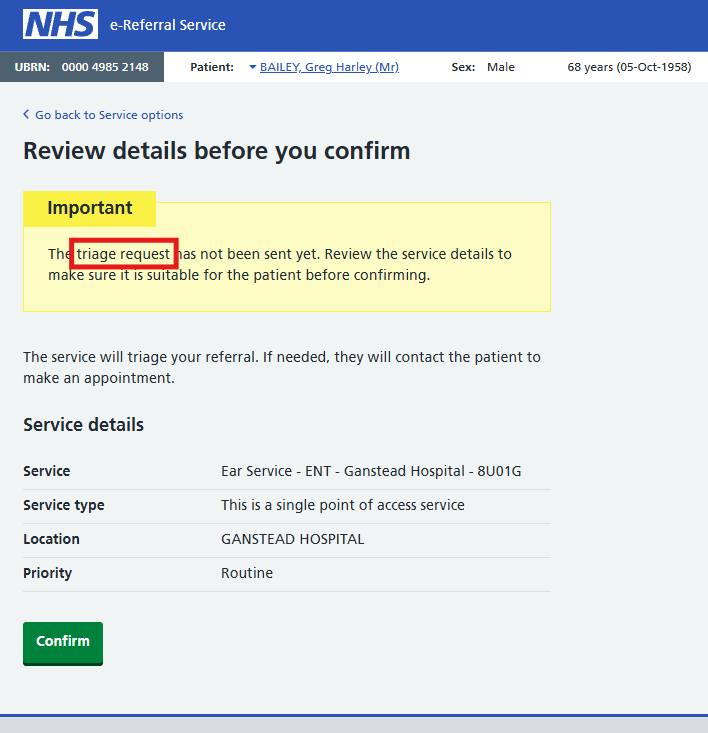Select Ear Service - ENT - Ganstead Hospital value

371,471
